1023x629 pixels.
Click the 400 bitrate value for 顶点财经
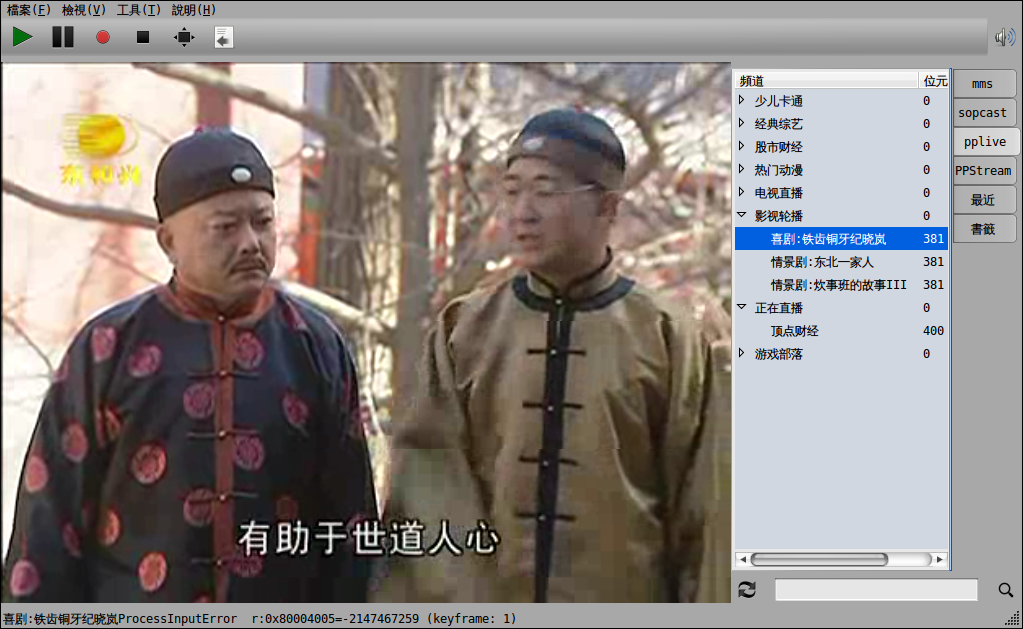[x=933, y=331]
